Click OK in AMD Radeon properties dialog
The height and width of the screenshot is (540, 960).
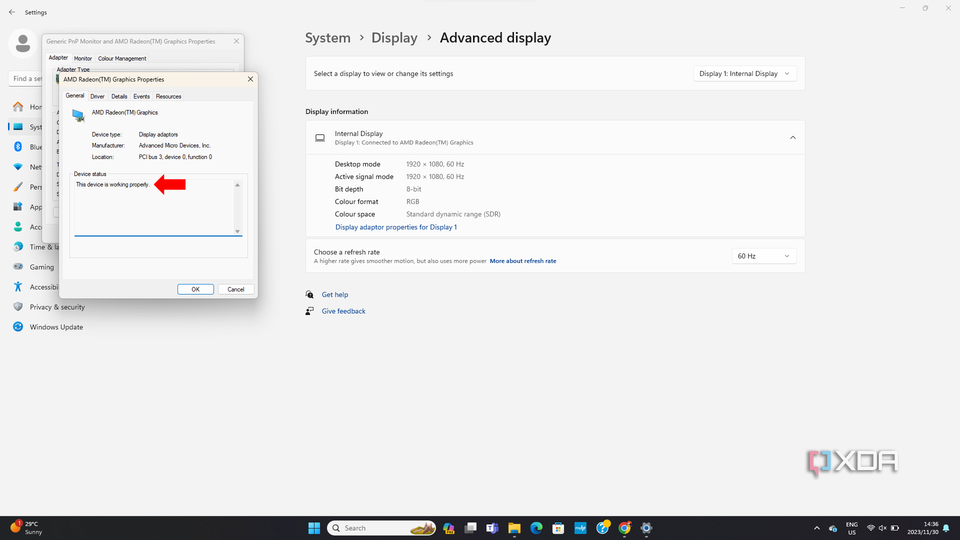tap(195, 289)
